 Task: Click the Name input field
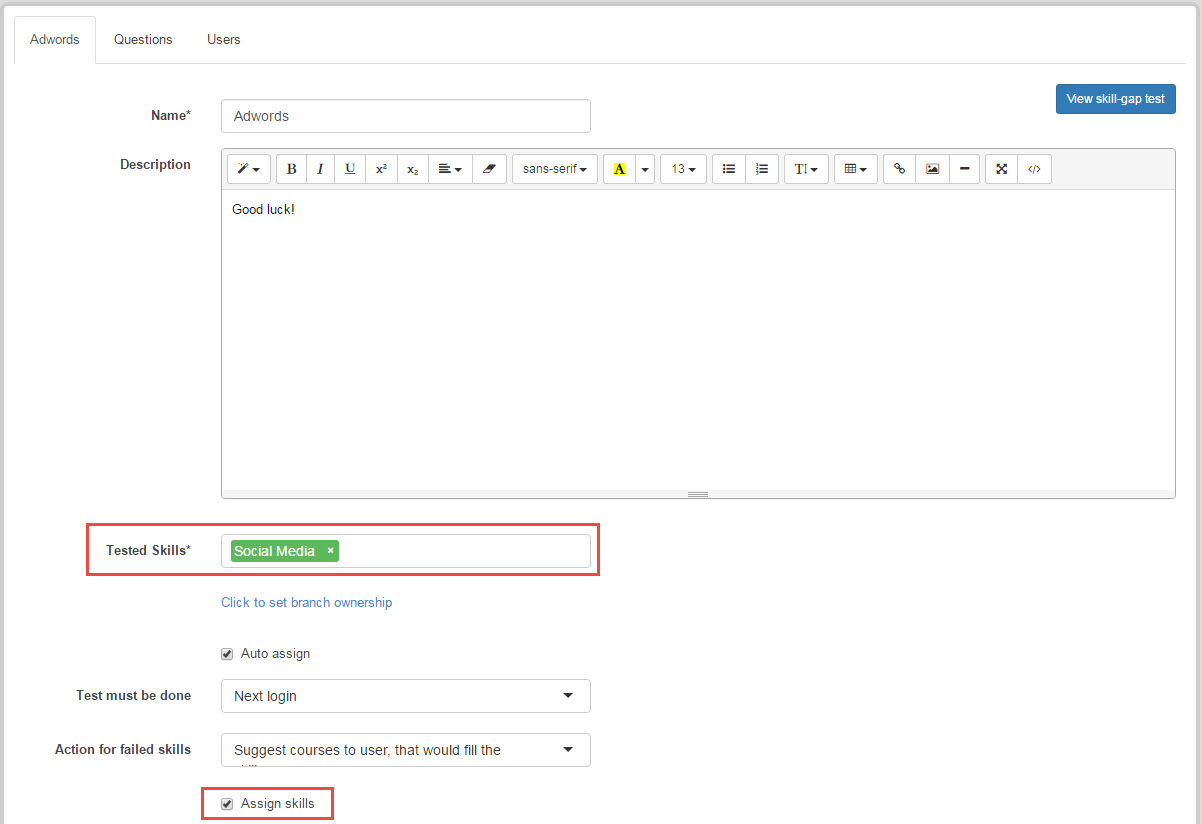[x=406, y=116]
